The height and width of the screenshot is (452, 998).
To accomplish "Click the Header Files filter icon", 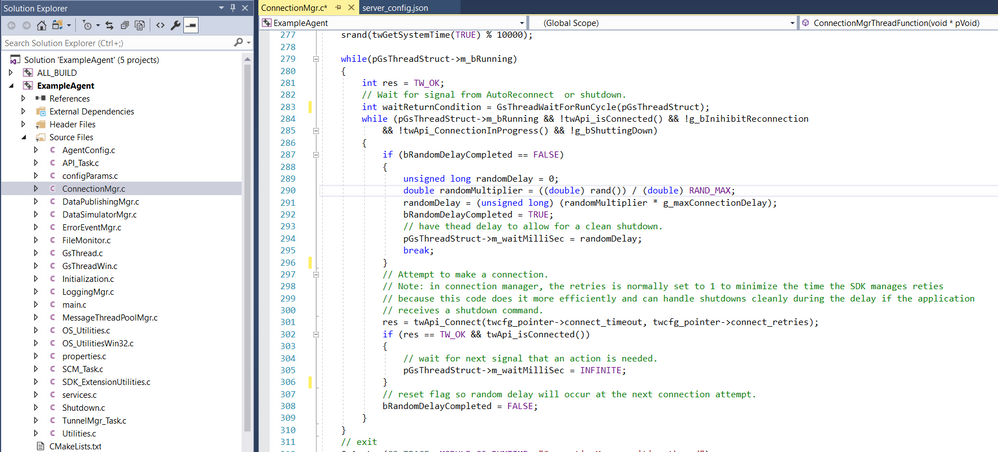I will click(41, 124).
